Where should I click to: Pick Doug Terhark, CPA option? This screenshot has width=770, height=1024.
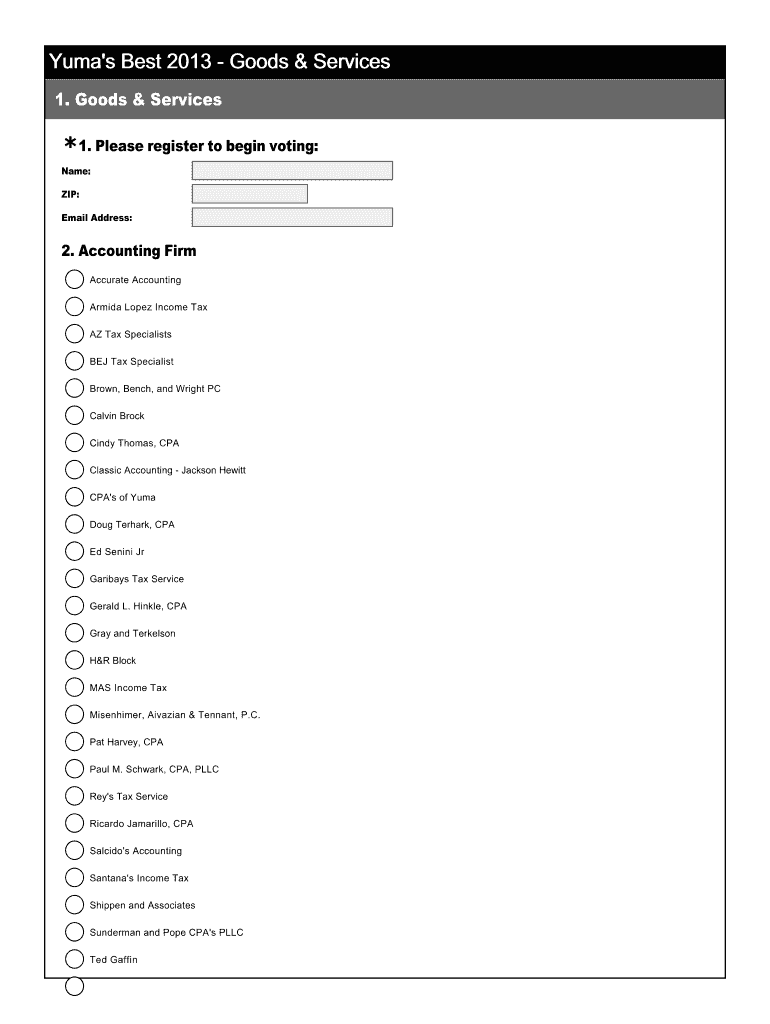75,524
